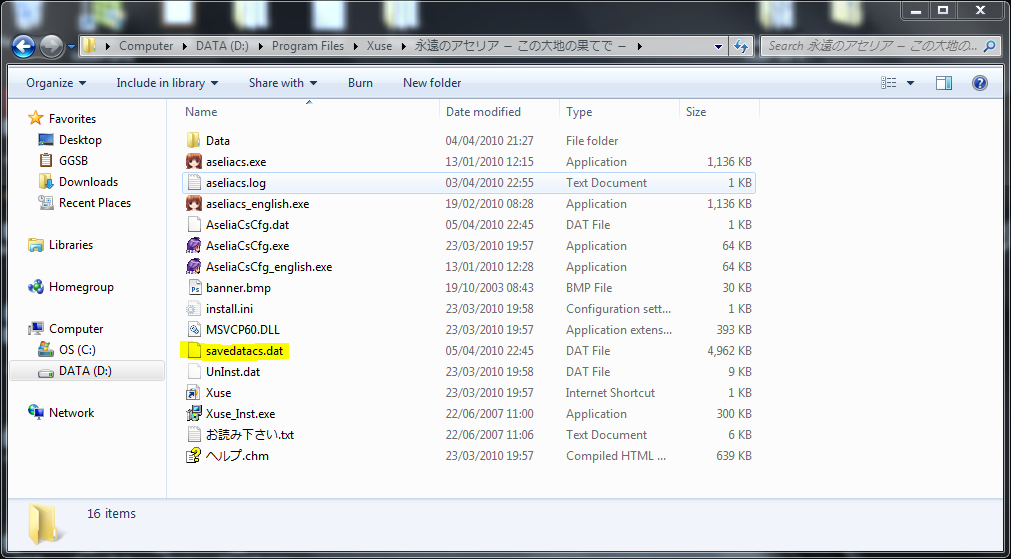
Task: Toggle the preview pane icon
Action: (944, 83)
